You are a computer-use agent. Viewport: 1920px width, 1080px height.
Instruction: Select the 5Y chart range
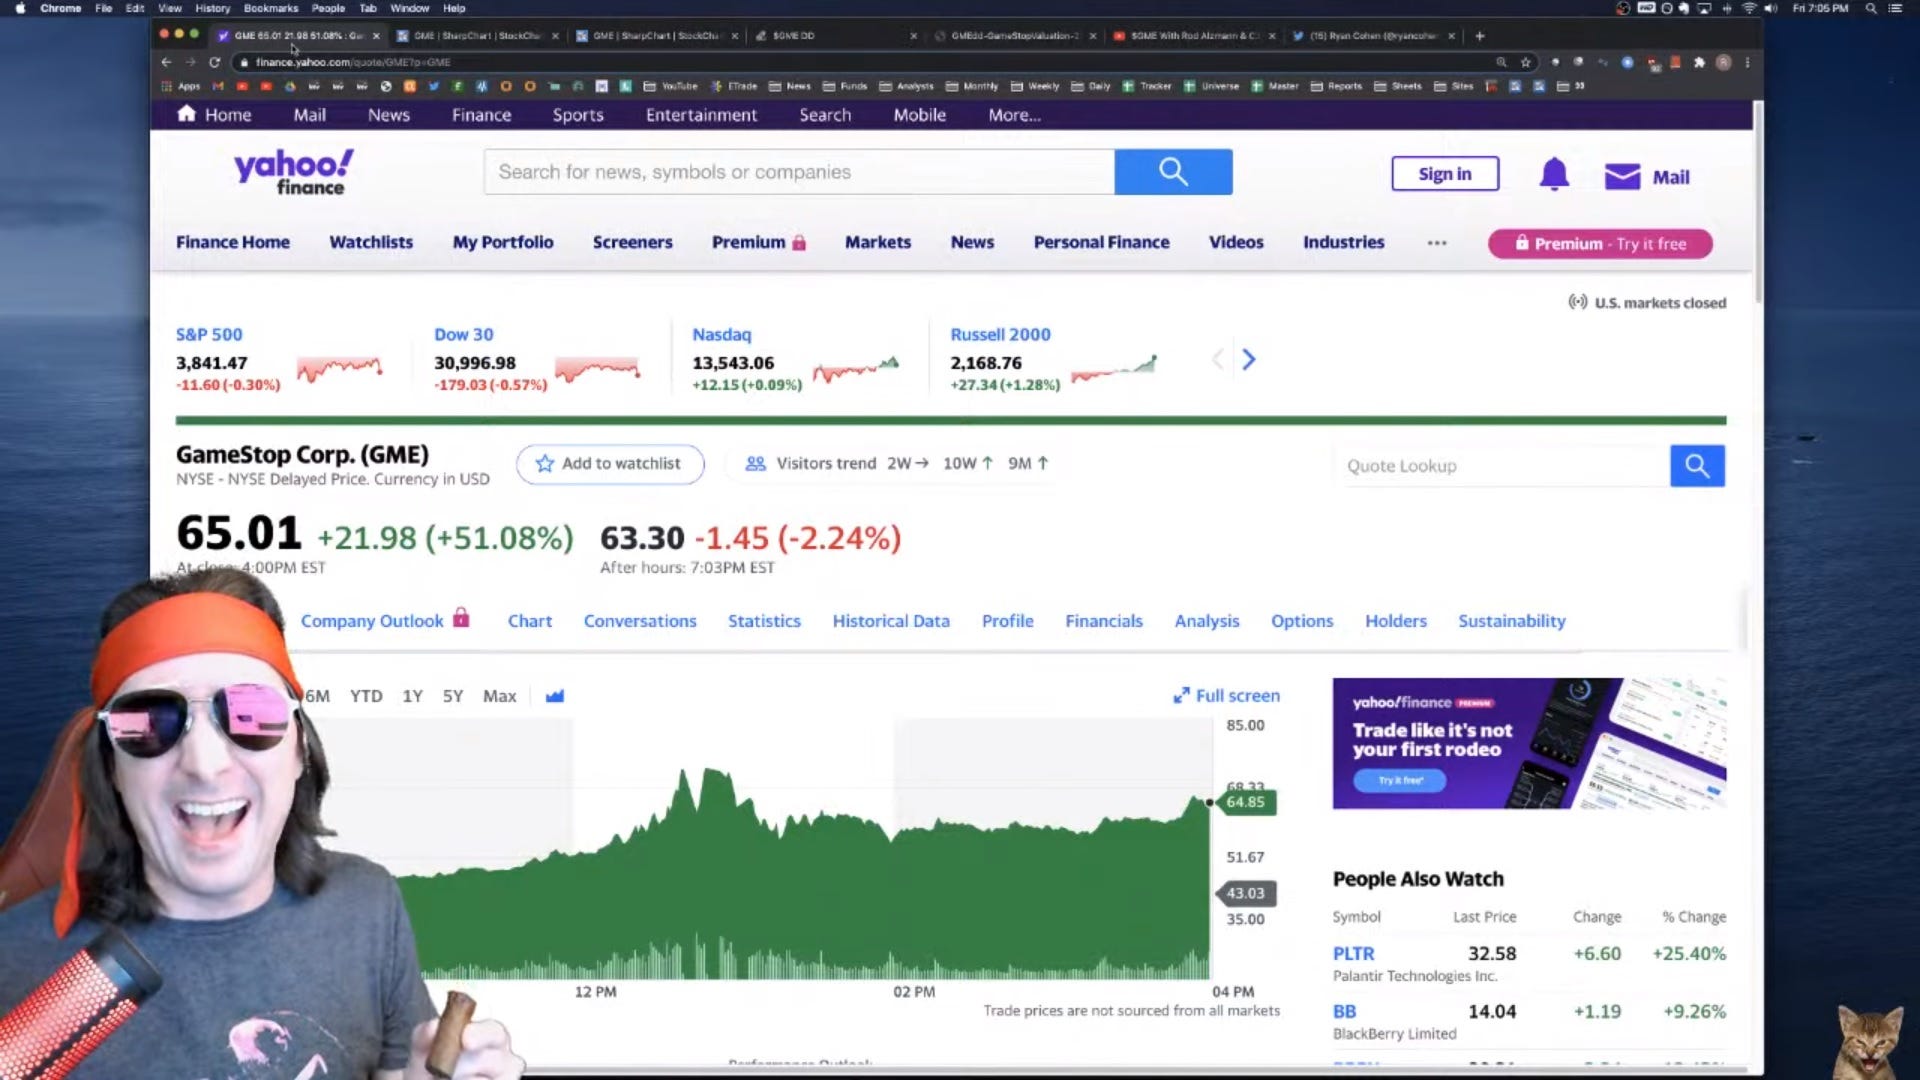pyautogui.click(x=453, y=696)
